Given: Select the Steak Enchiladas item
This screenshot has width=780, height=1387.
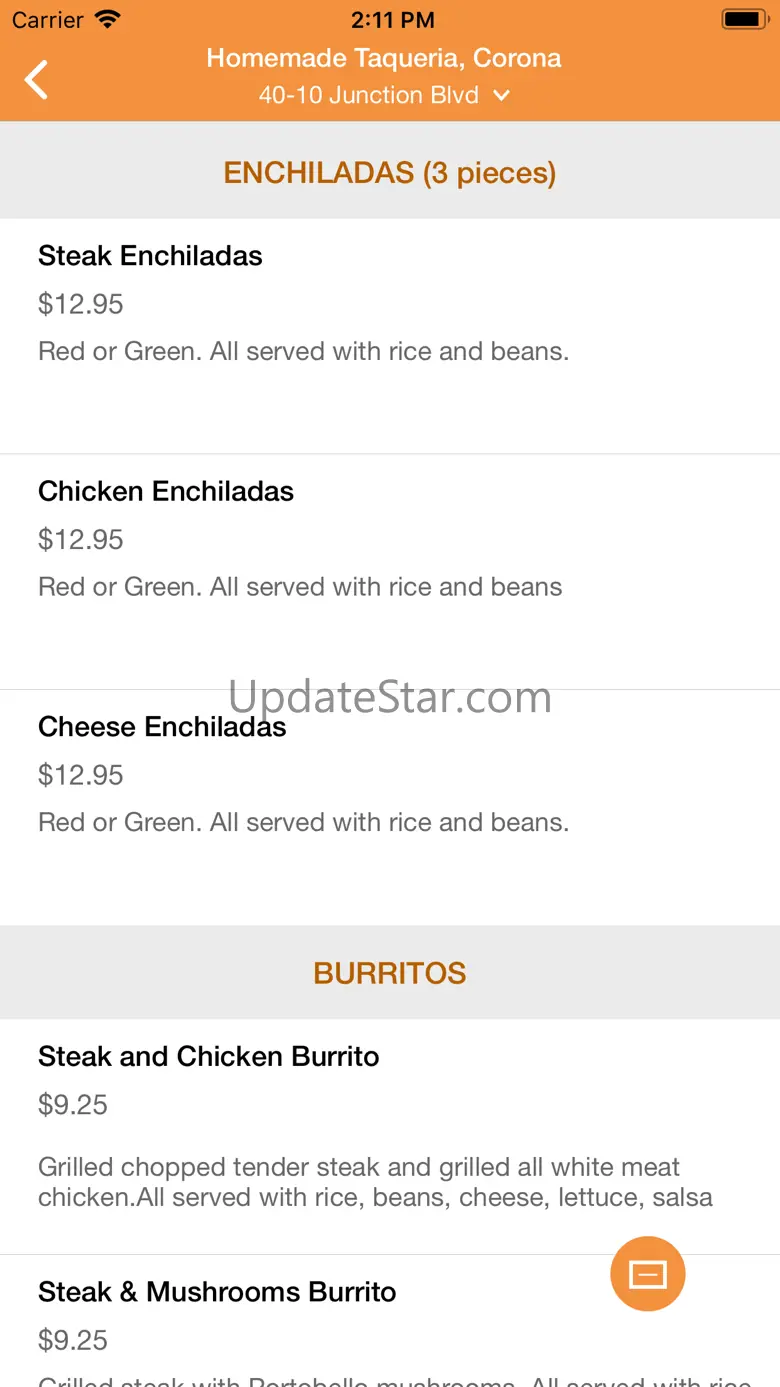Looking at the screenshot, I should [150, 256].
